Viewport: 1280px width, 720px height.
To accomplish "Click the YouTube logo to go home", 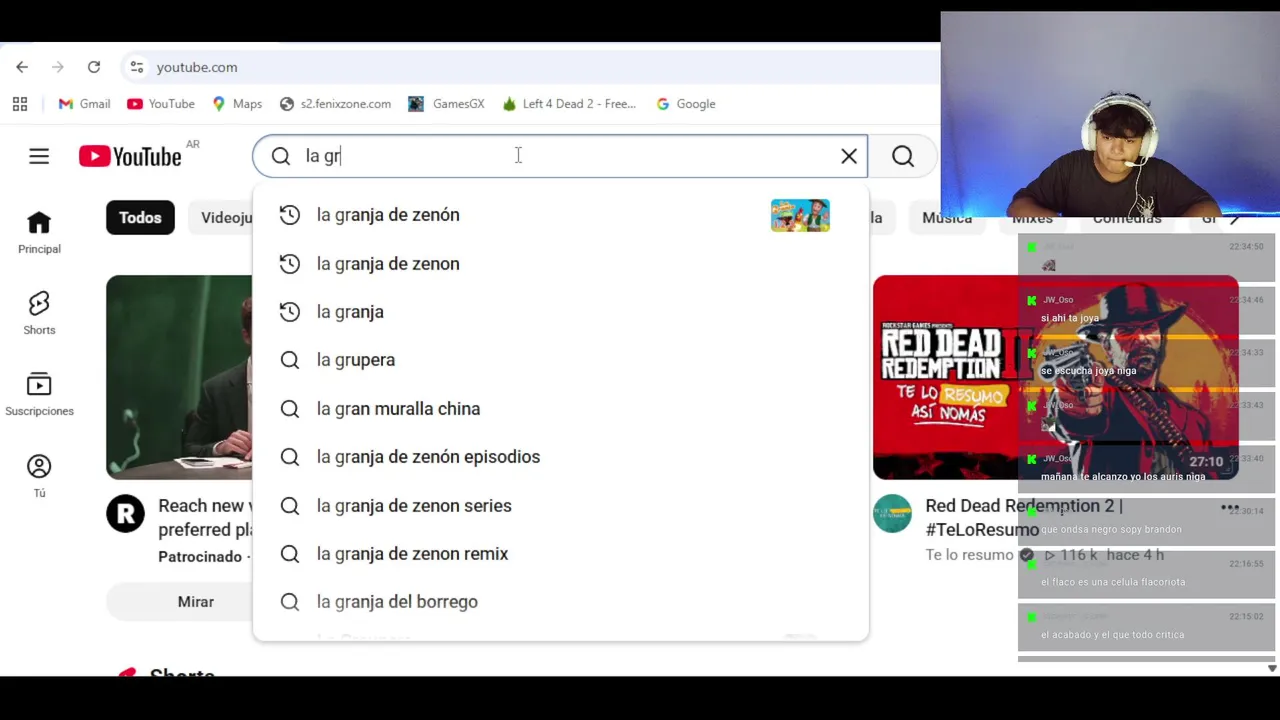I will [x=131, y=156].
